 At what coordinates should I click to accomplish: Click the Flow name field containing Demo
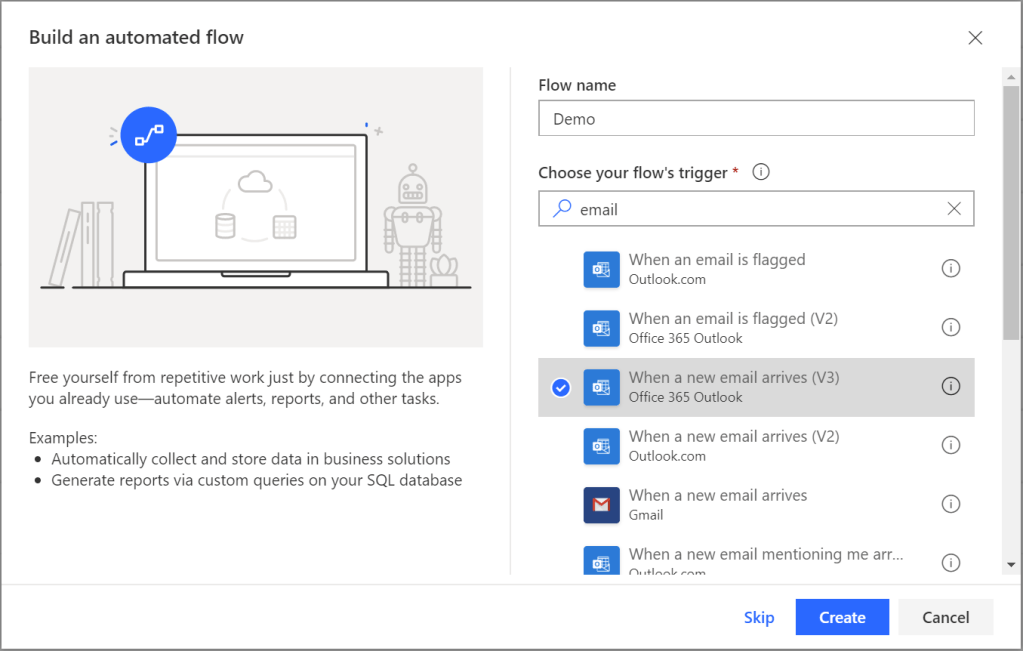click(x=755, y=119)
